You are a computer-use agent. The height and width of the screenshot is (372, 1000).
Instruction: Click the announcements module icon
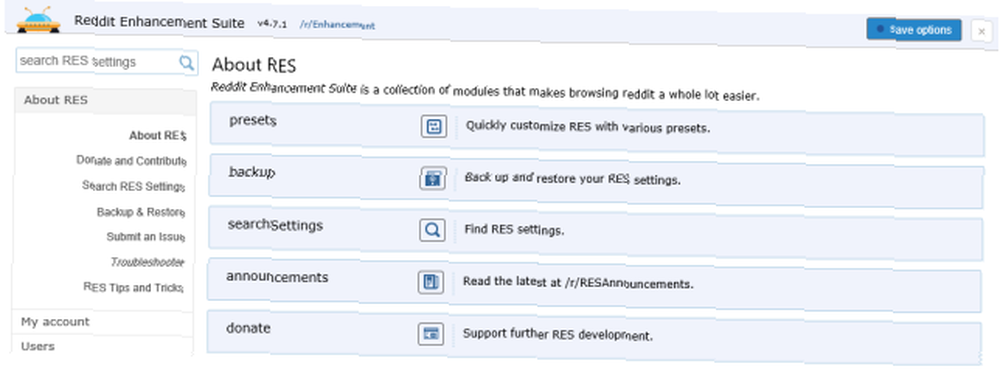pos(431,281)
